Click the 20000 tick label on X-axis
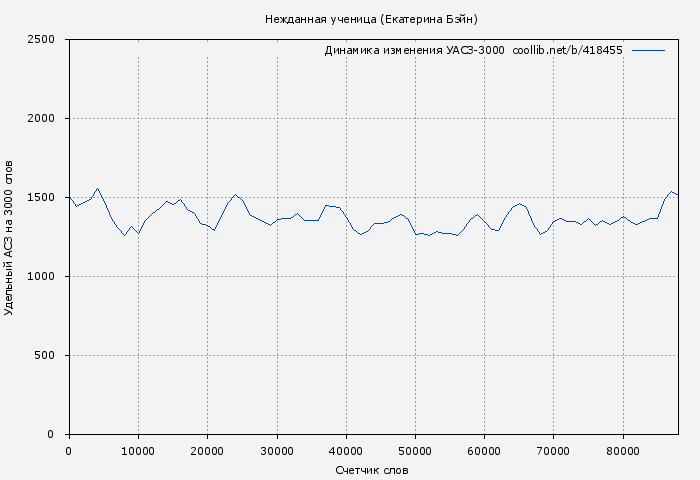This screenshot has height=480, width=700. tap(207, 451)
